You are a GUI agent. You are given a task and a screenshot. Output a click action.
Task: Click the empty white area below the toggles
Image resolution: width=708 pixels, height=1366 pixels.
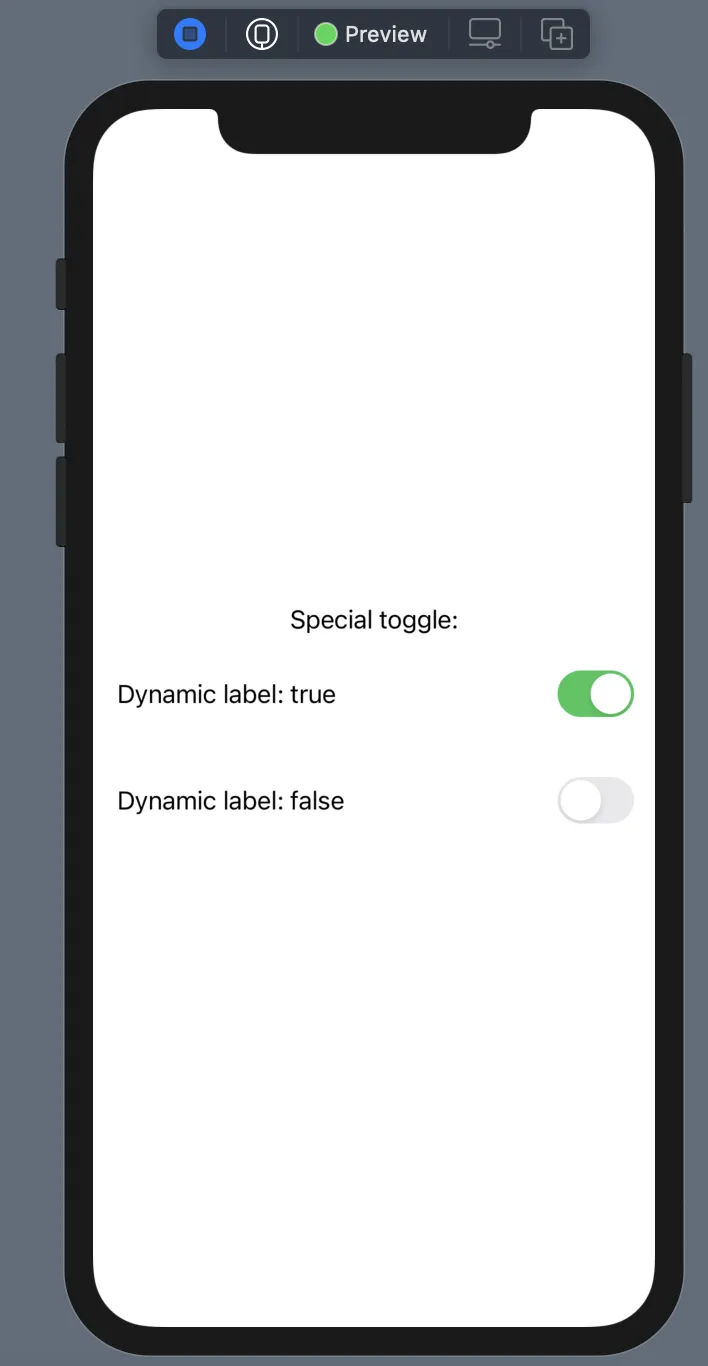(x=374, y=1050)
